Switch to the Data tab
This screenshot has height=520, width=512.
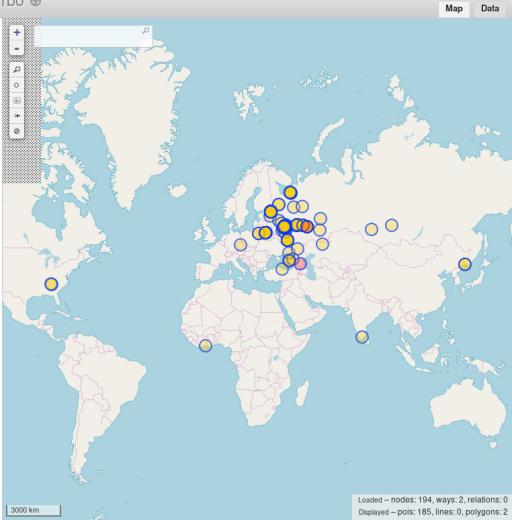pos(490,8)
